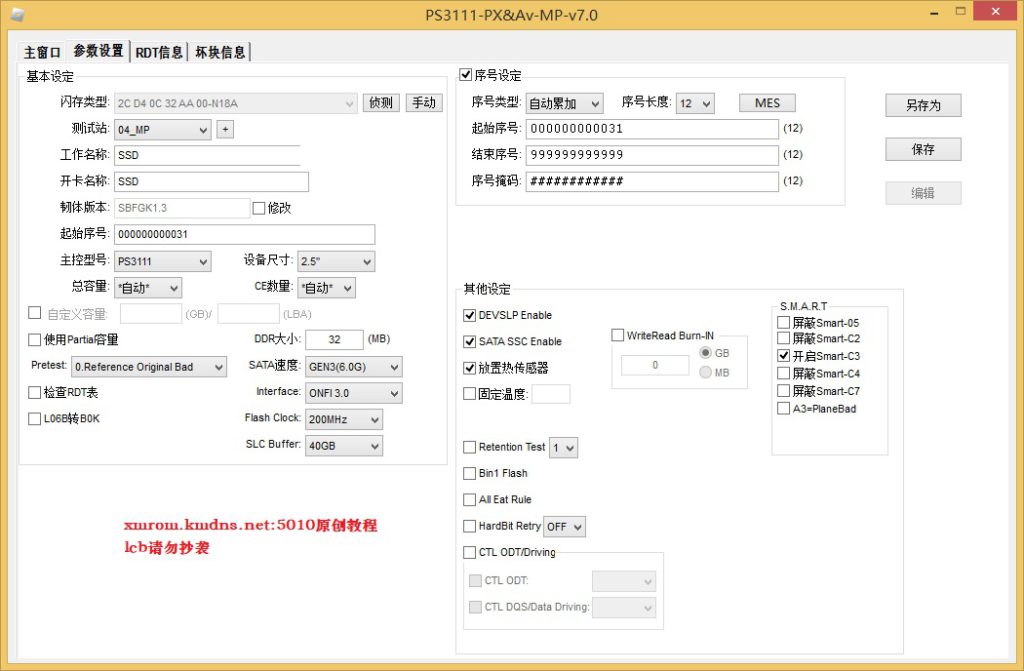Open the SLC Buffer 40GB dropdown
The height and width of the screenshot is (671, 1024).
pos(343,446)
